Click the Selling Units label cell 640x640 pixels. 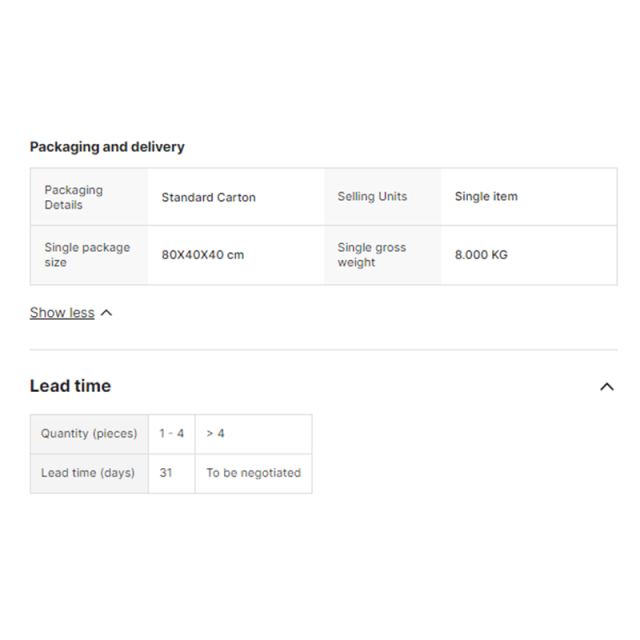click(x=382, y=197)
